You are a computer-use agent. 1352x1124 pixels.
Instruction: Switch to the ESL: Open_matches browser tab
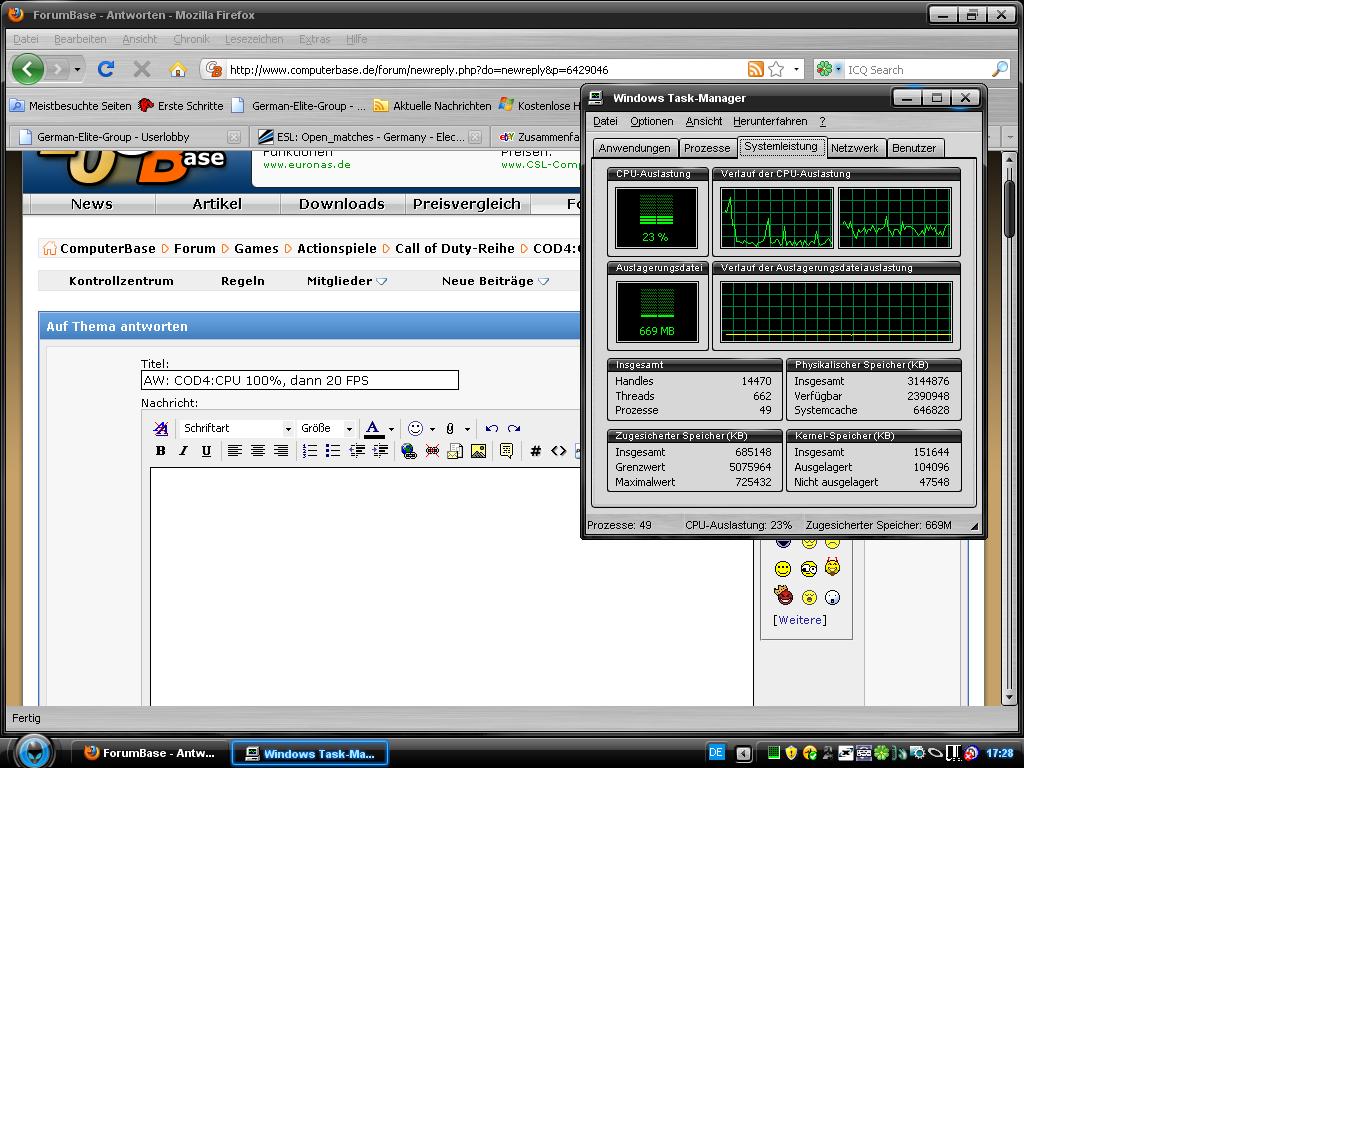[369, 136]
